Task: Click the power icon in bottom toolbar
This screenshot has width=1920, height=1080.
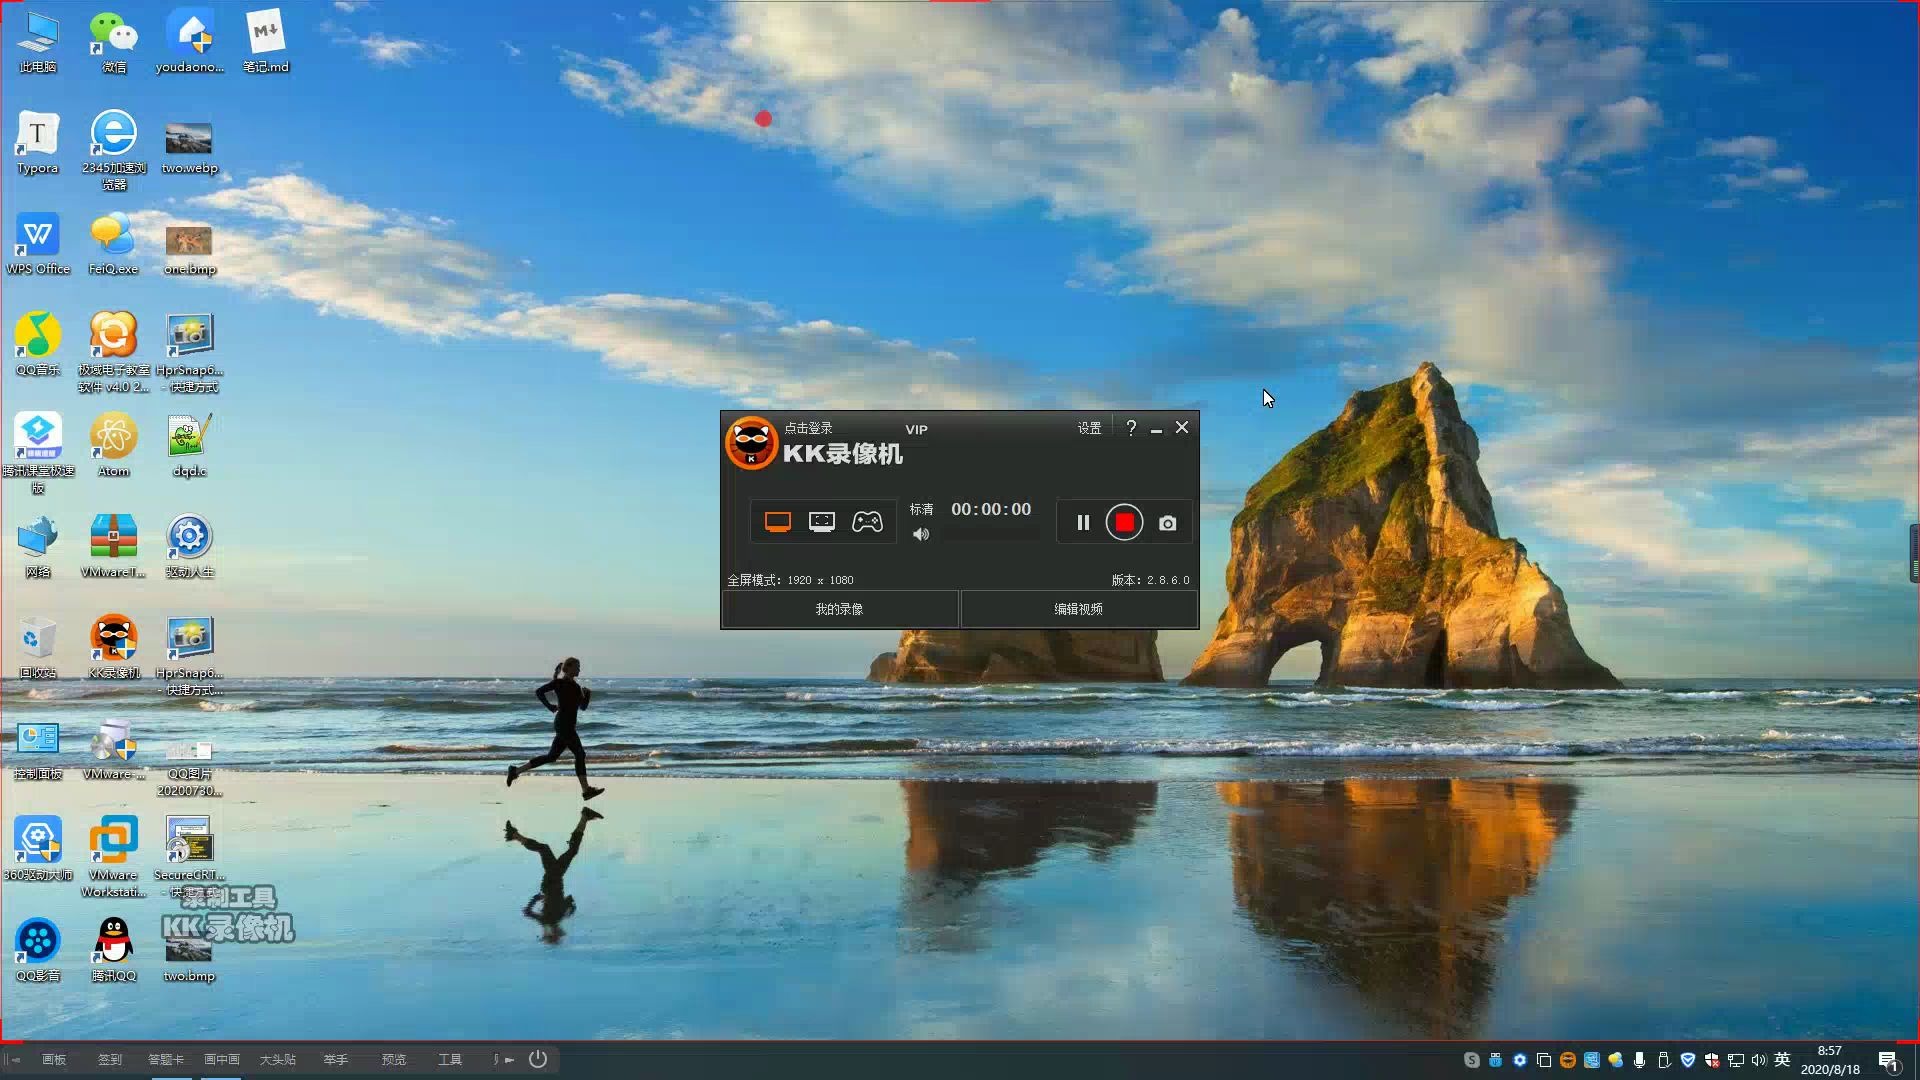Action: pos(538,1059)
